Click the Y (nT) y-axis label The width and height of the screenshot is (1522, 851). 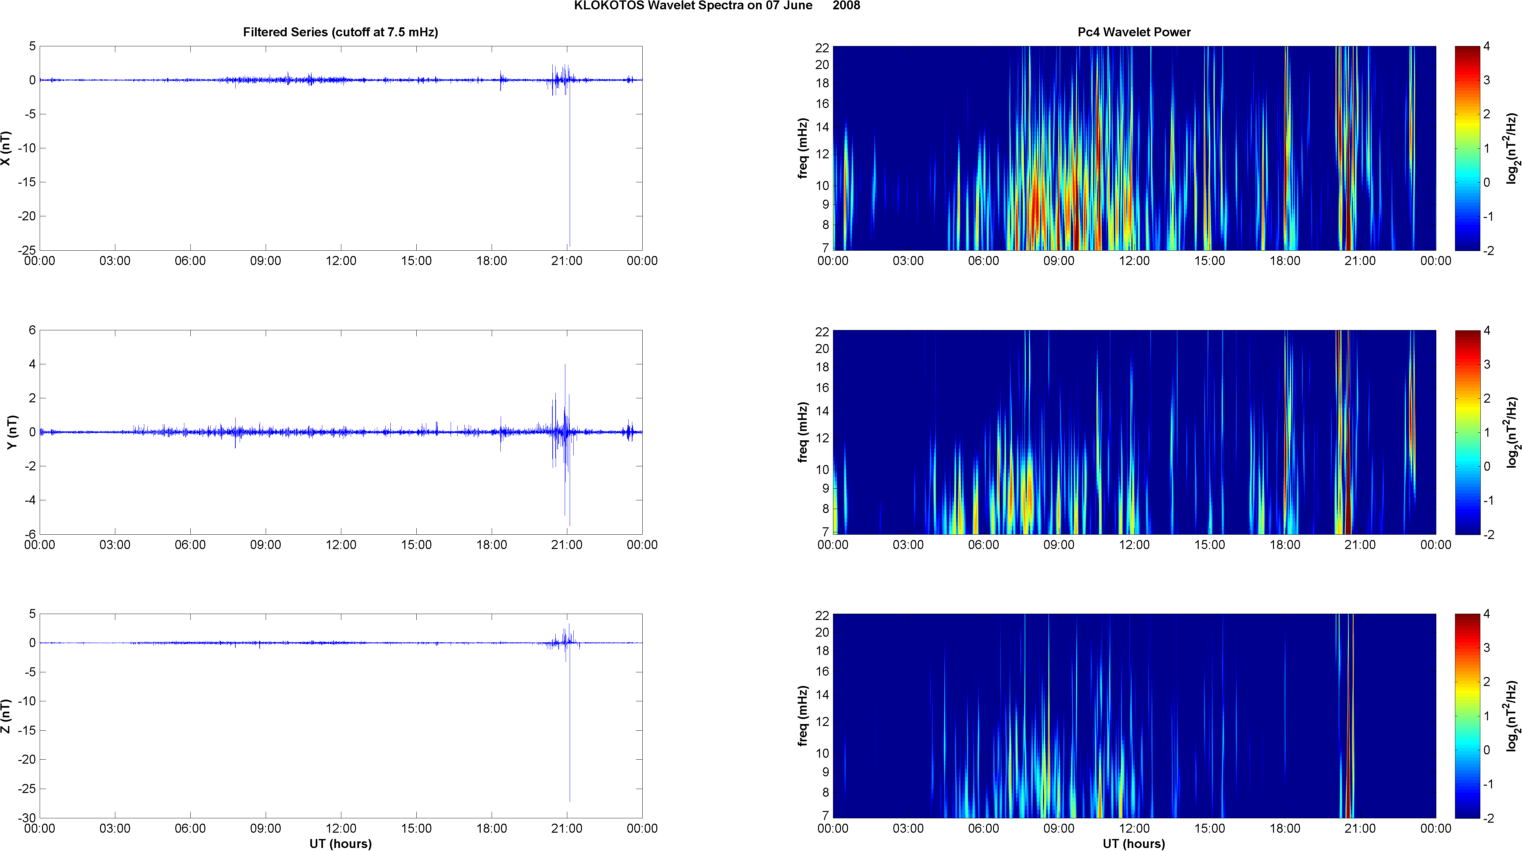coord(12,432)
